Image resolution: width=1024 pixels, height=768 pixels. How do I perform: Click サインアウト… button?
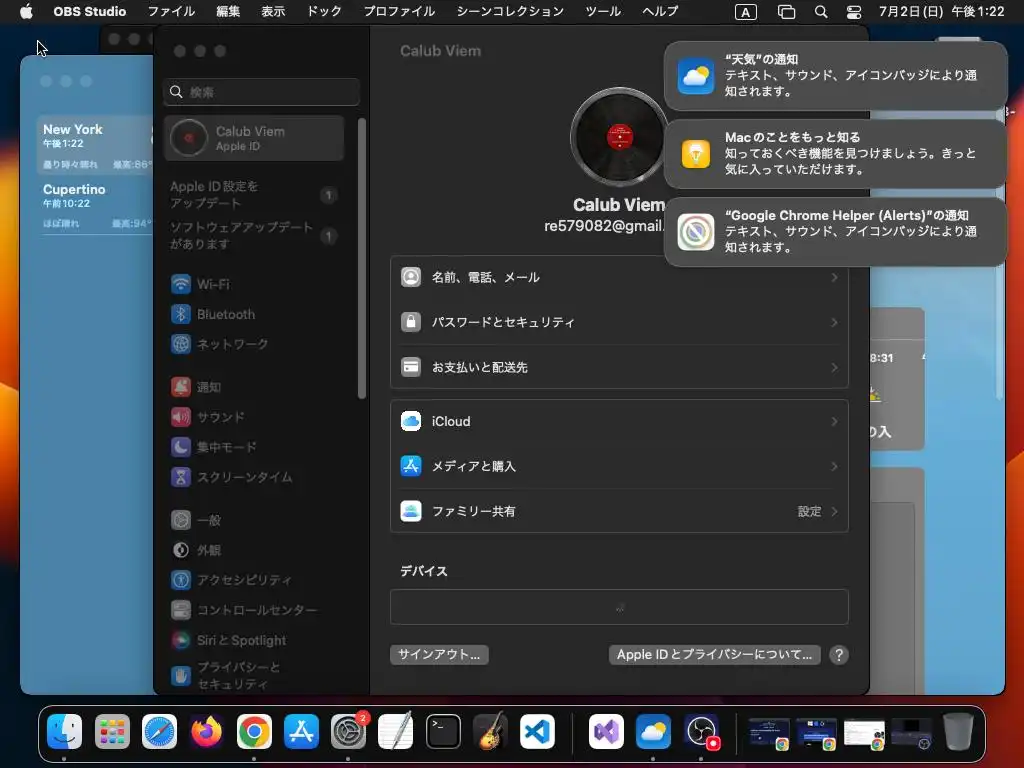coord(439,654)
